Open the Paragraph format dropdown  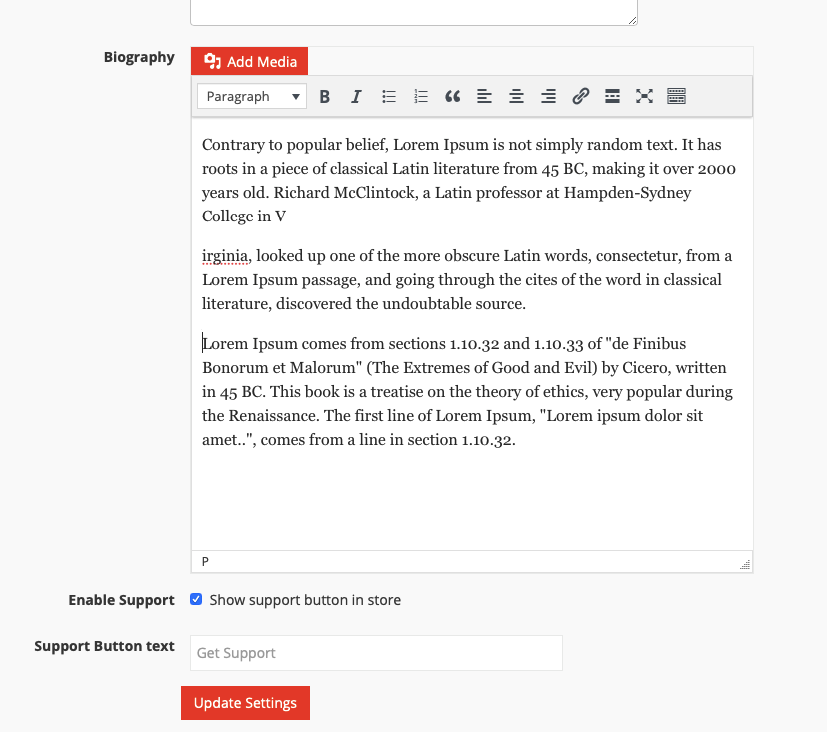(x=252, y=97)
